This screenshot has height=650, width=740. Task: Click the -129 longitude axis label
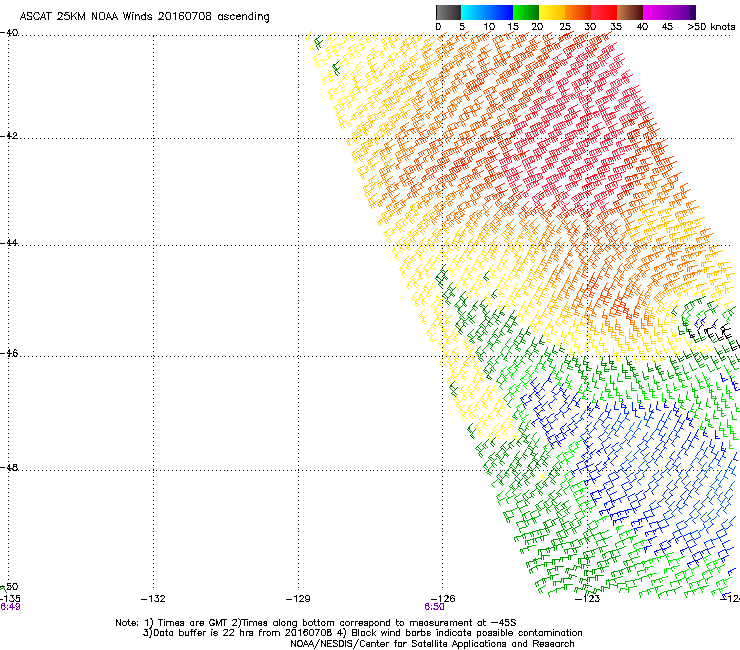[x=298, y=599]
